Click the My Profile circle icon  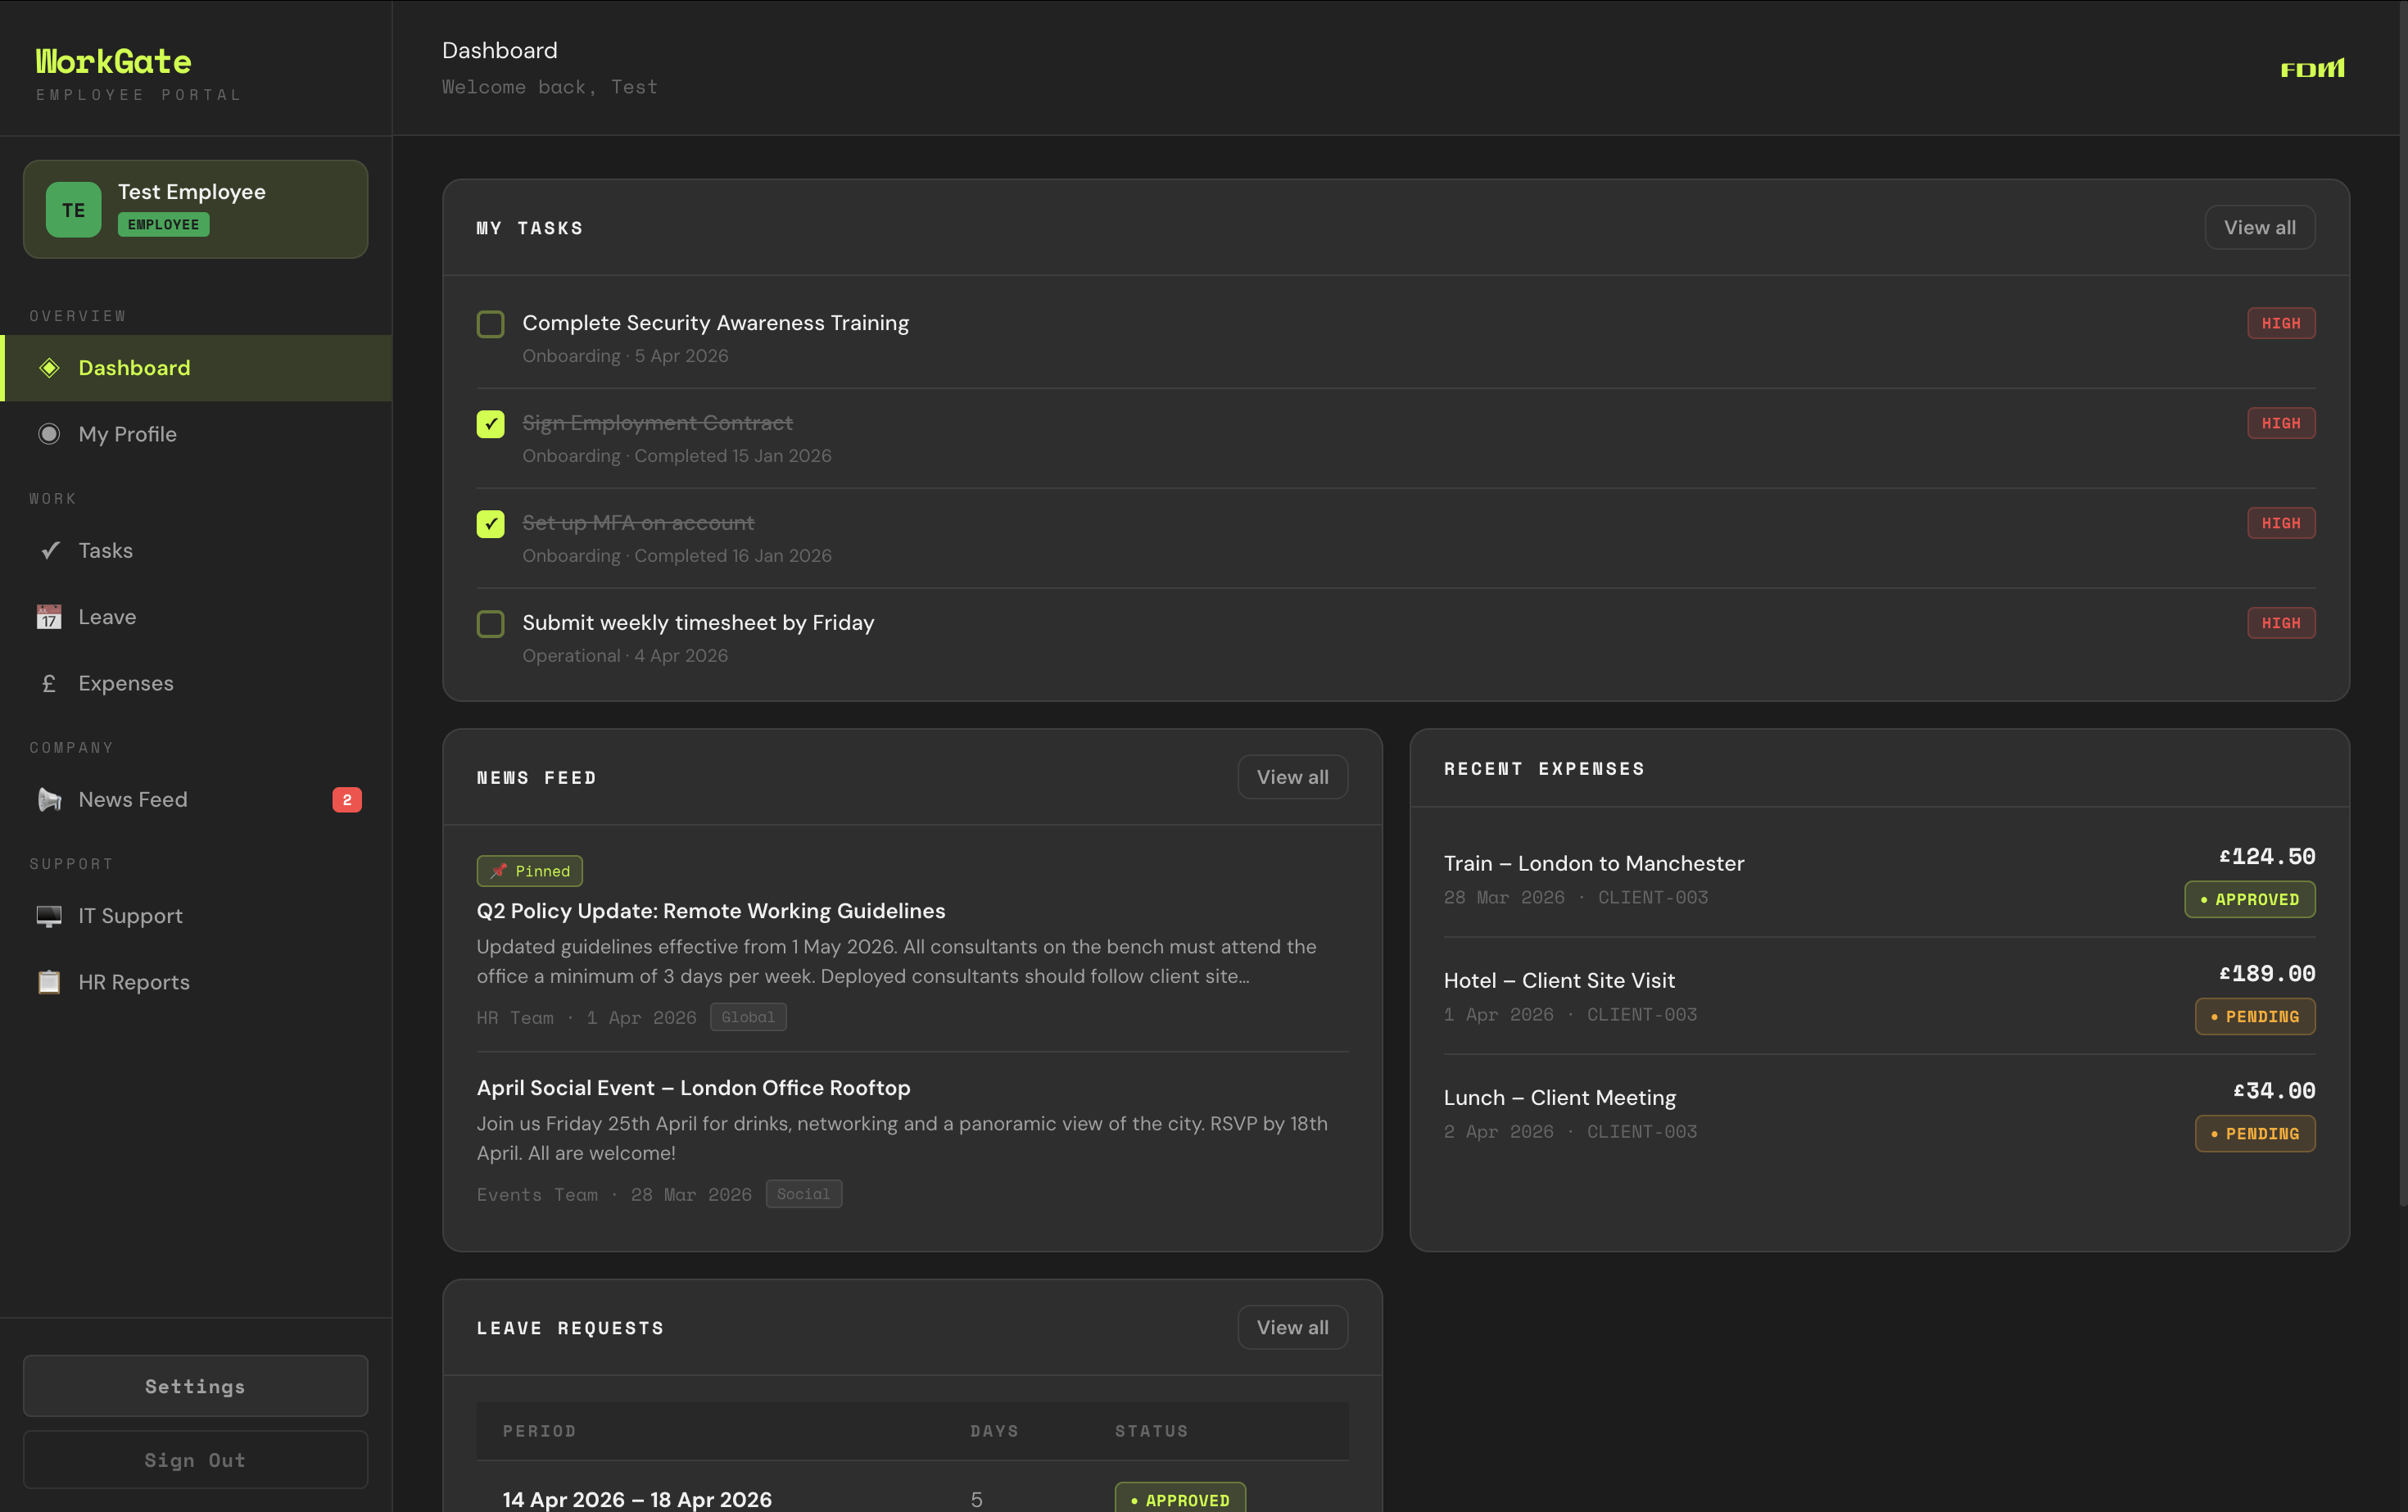pyautogui.click(x=49, y=434)
